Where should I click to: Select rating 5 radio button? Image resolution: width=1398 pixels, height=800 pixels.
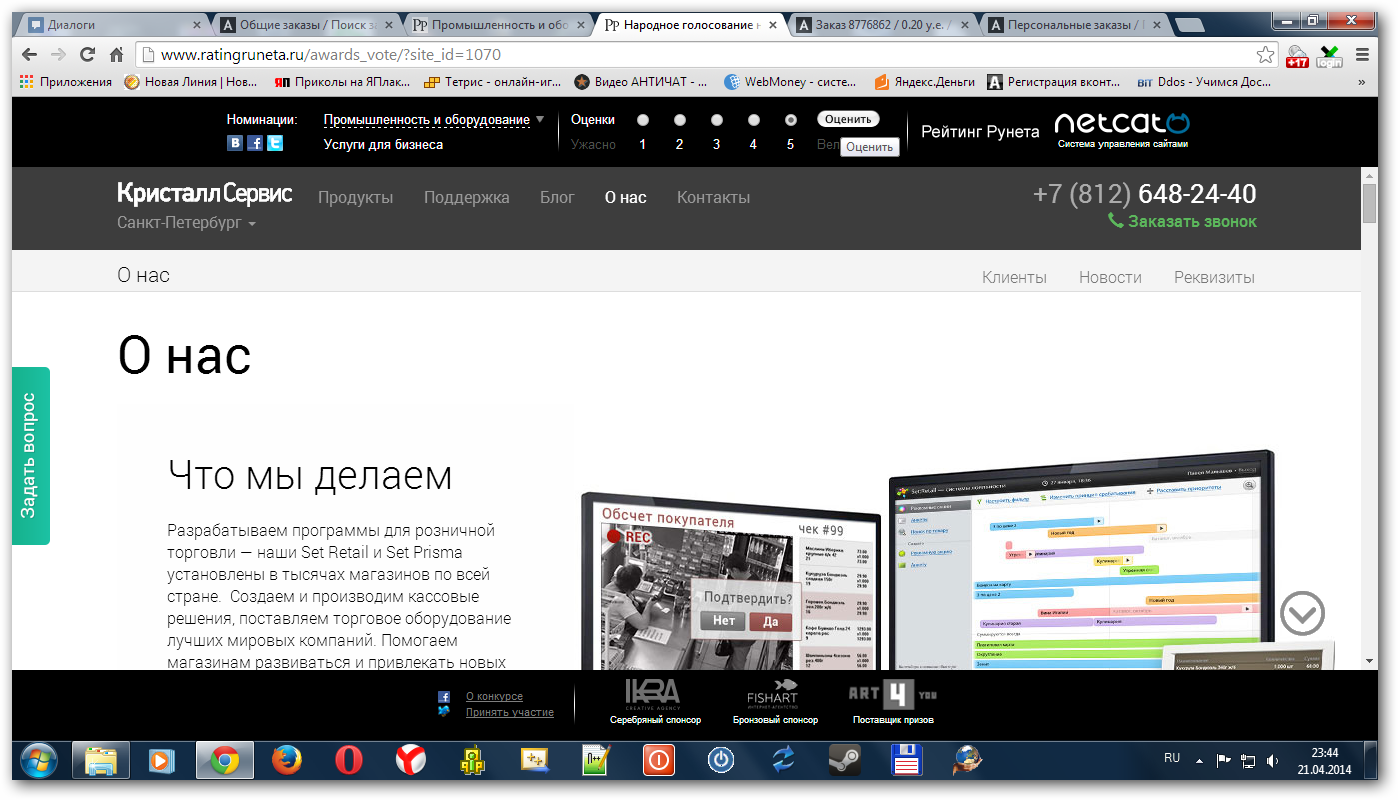click(791, 120)
